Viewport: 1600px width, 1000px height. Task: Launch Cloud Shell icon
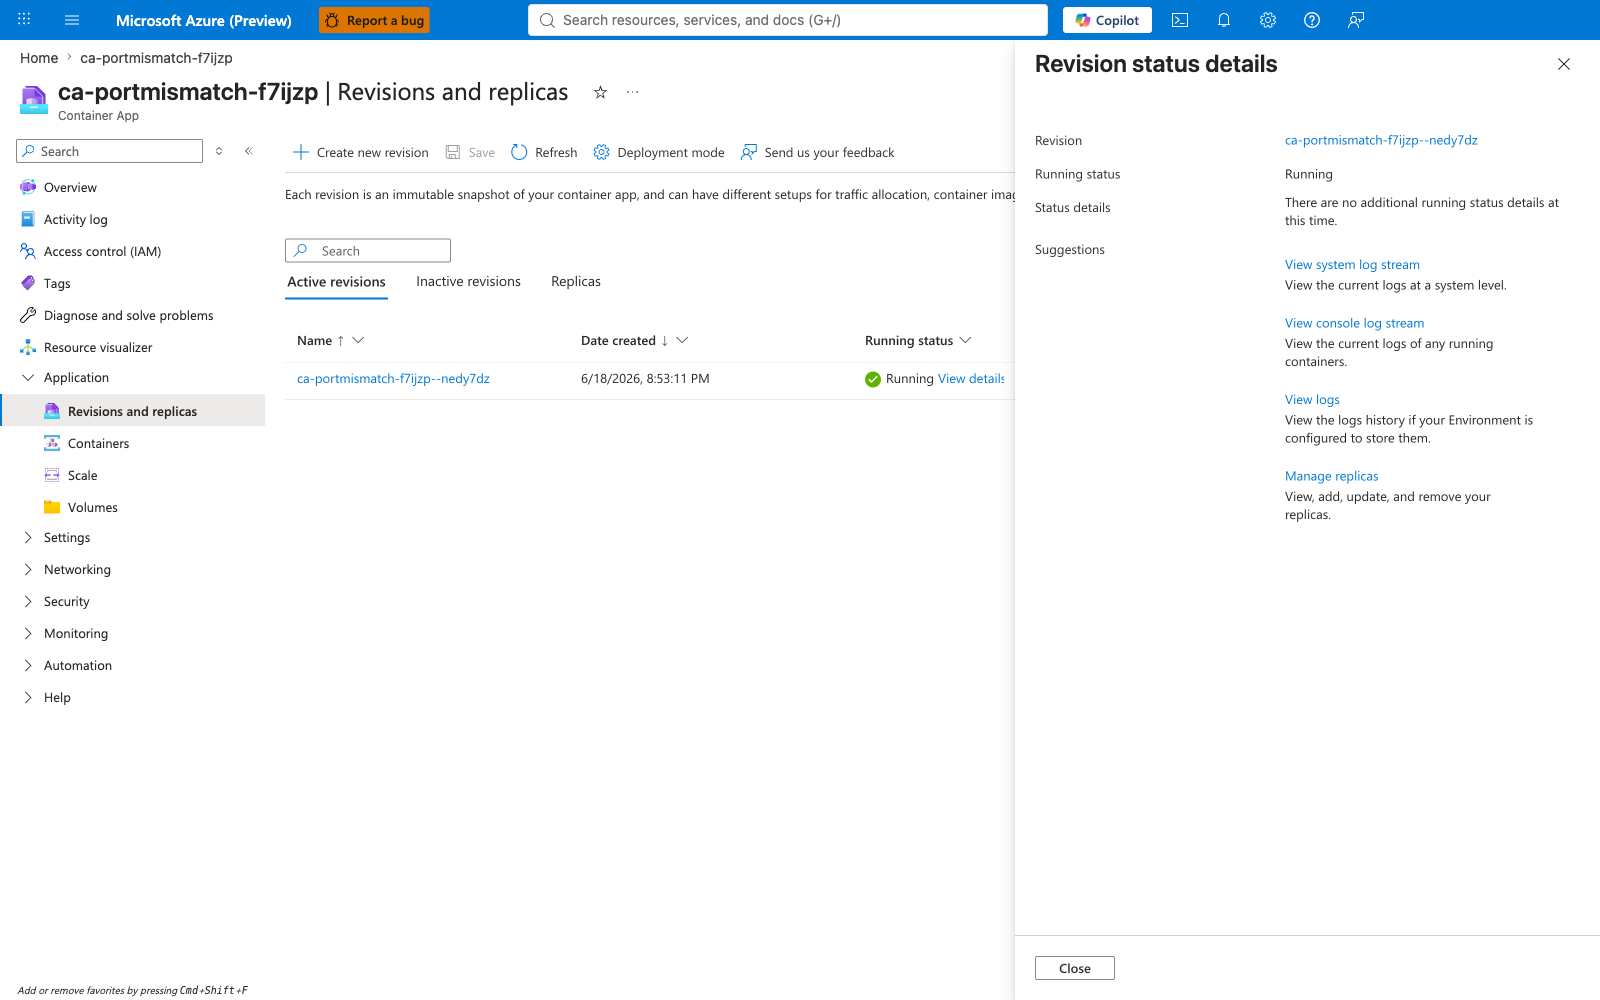coord(1180,20)
